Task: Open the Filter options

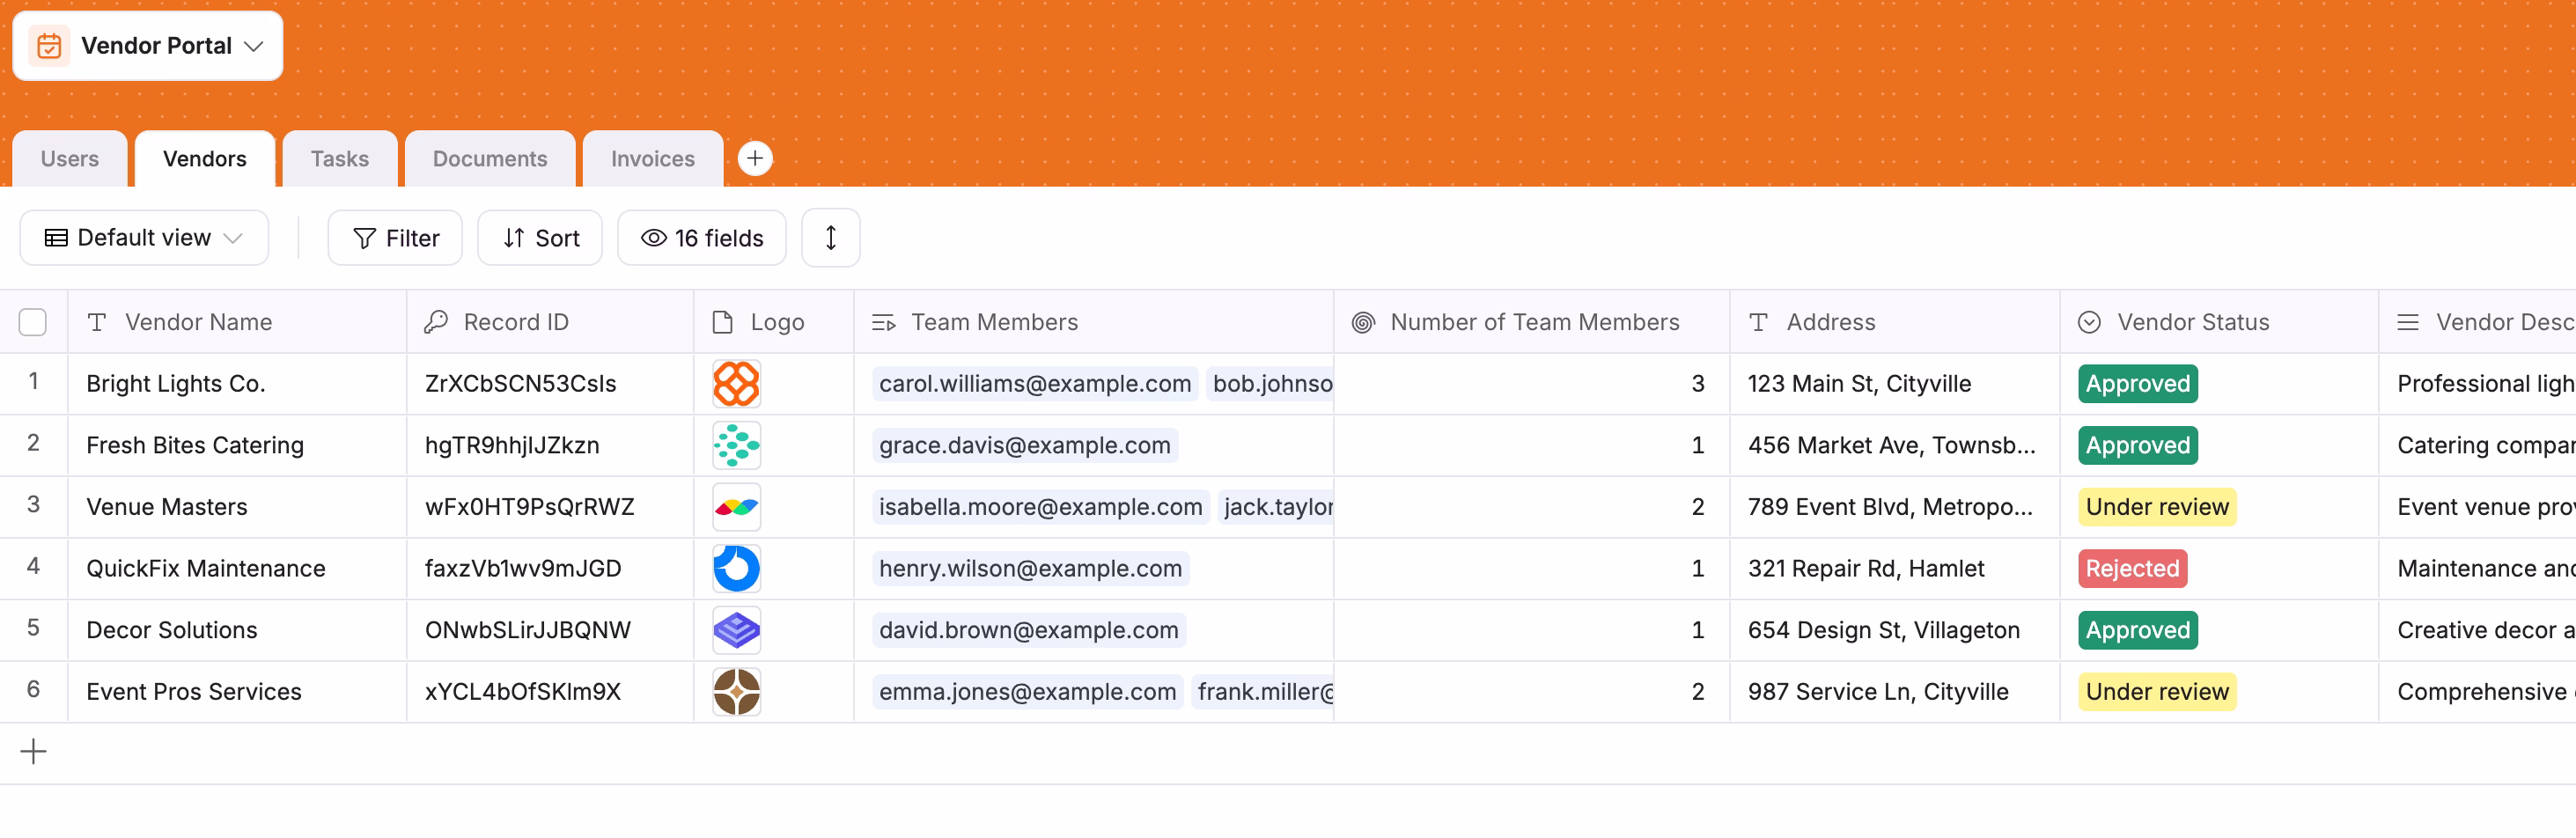Action: click(x=394, y=237)
